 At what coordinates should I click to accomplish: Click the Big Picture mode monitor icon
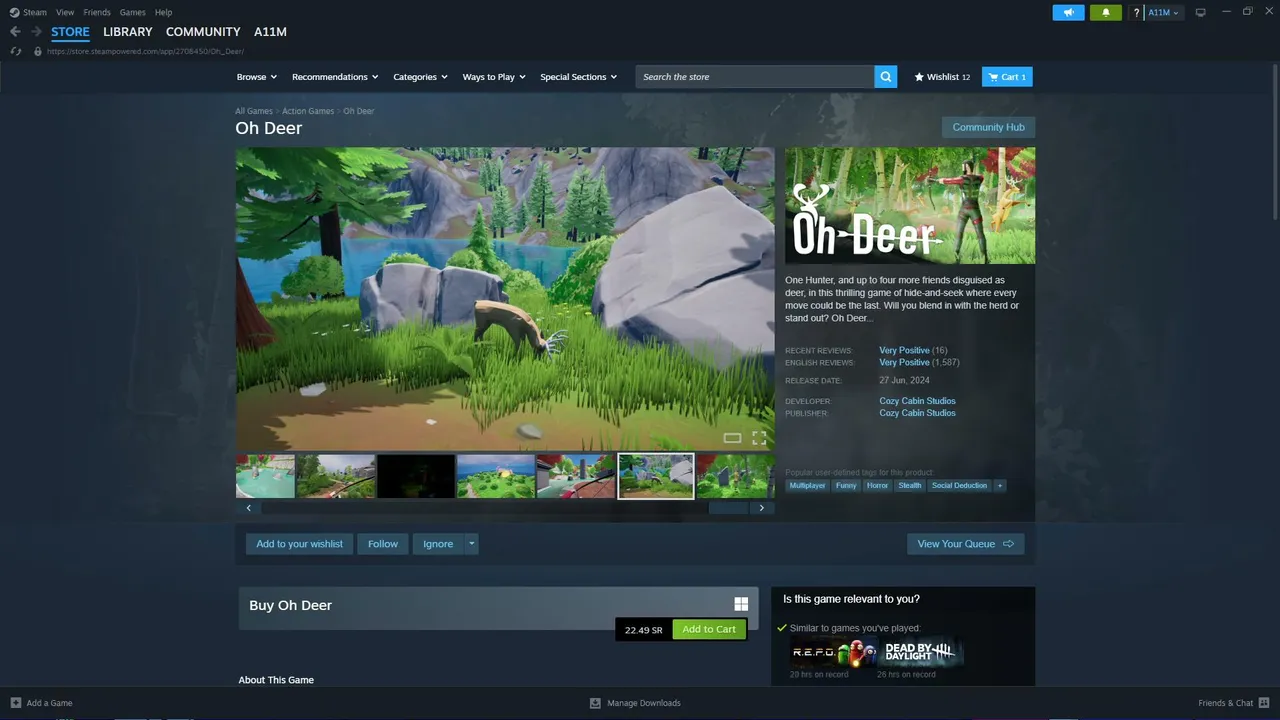pyautogui.click(x=1201, y=12)
